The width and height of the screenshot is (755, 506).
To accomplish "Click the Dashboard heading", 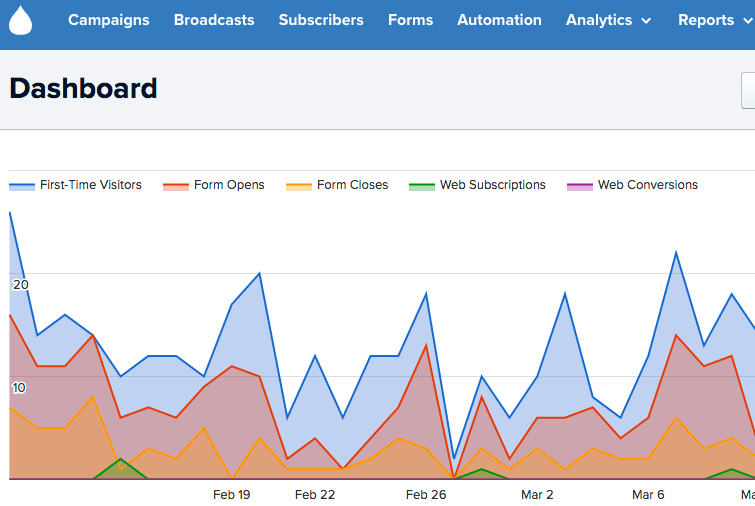I will [83, 89].
